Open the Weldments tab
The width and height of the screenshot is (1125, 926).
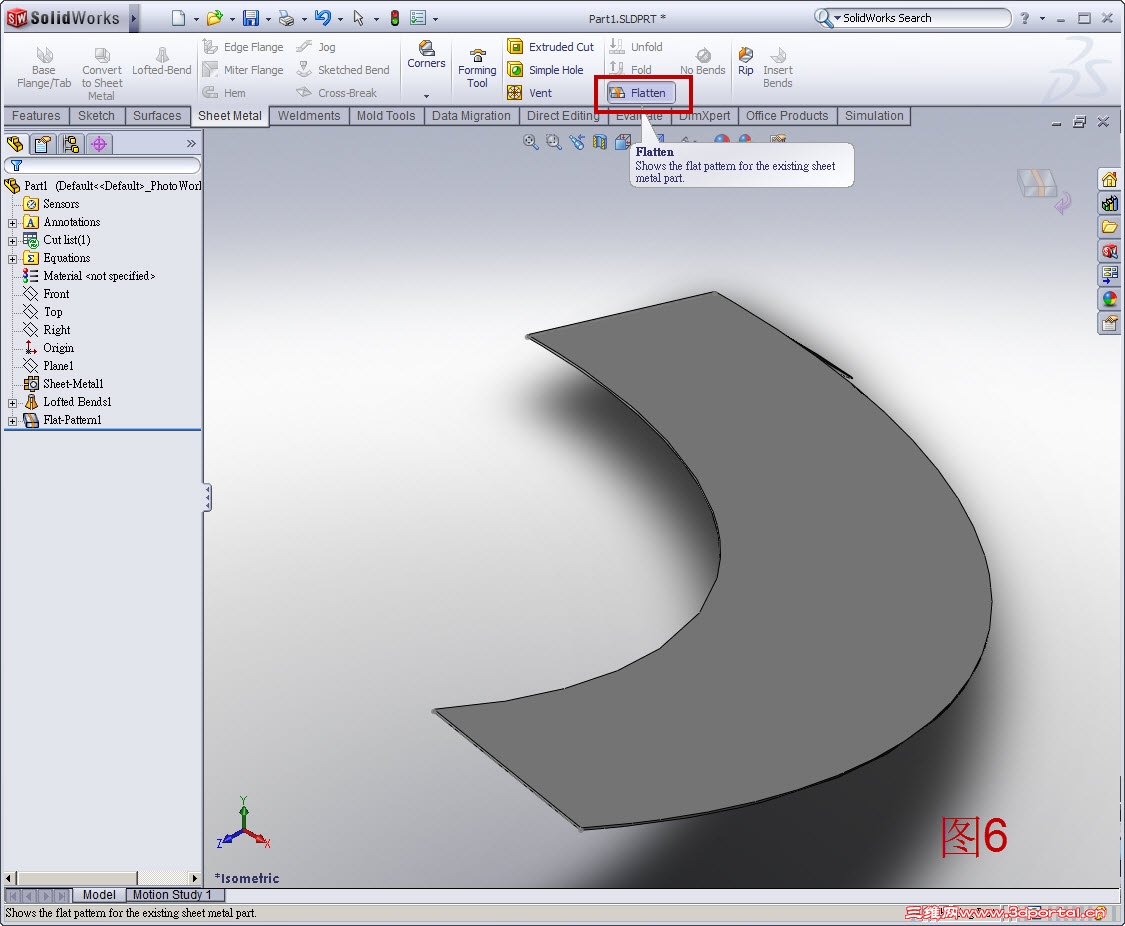[309, 116]
